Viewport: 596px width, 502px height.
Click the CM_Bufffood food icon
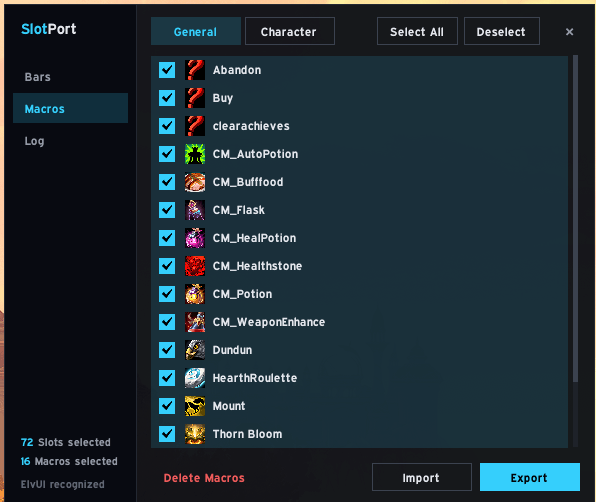[x=195, y=182]
